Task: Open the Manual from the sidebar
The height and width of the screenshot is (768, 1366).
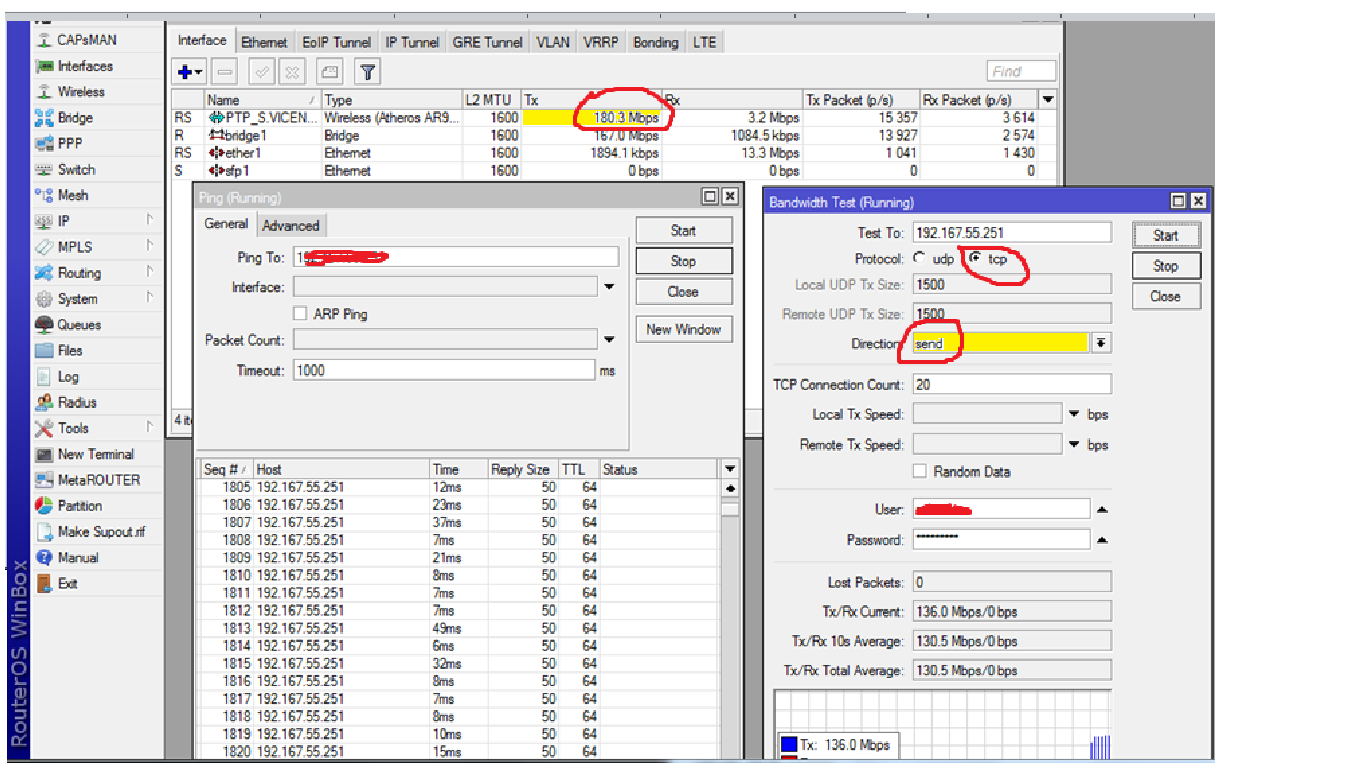Action: [x=77, y=558]
